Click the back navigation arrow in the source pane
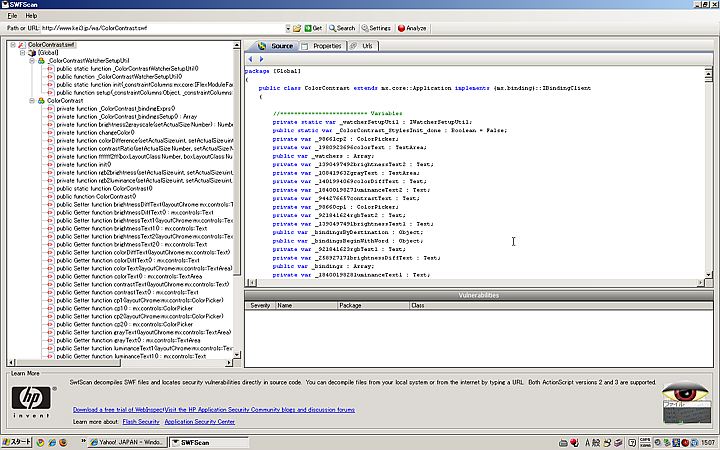 [x=250, y=59]
